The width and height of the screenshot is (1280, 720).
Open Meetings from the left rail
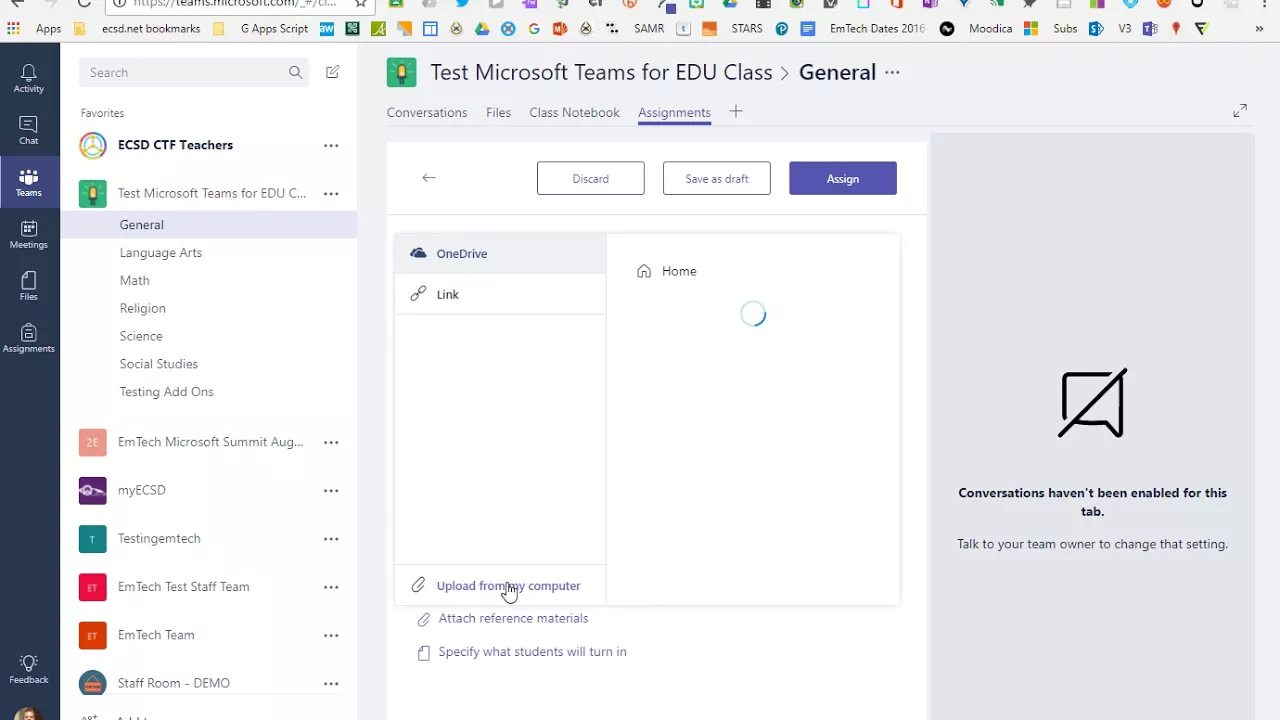[29, 234]
